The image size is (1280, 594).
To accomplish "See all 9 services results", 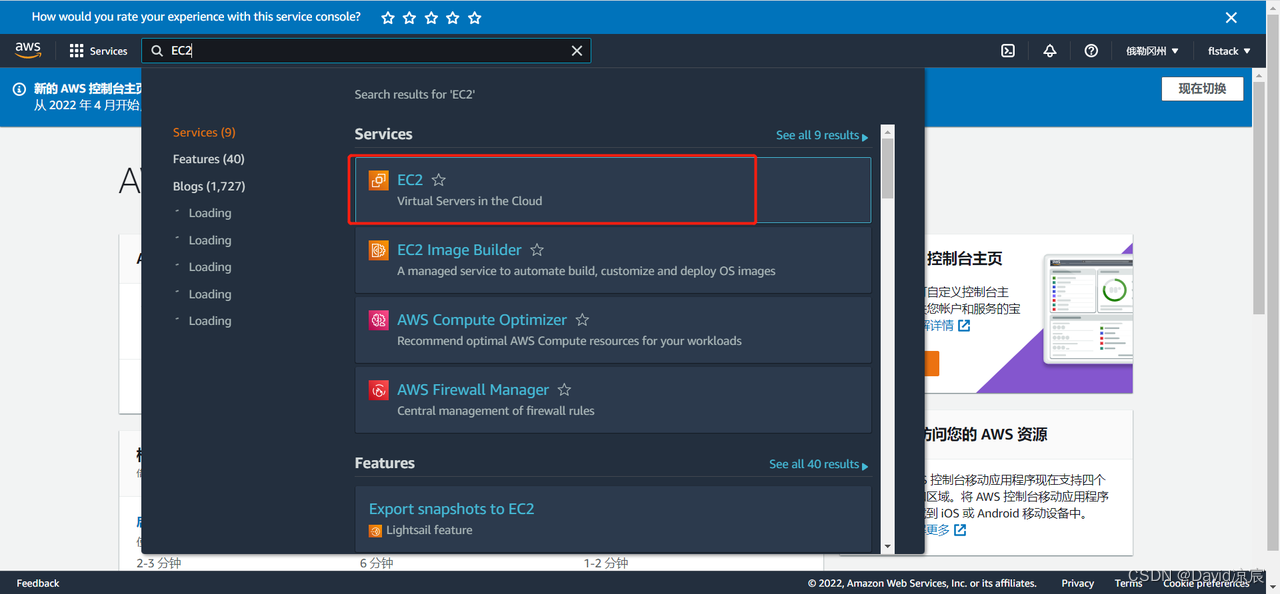I will pos(822,135).
